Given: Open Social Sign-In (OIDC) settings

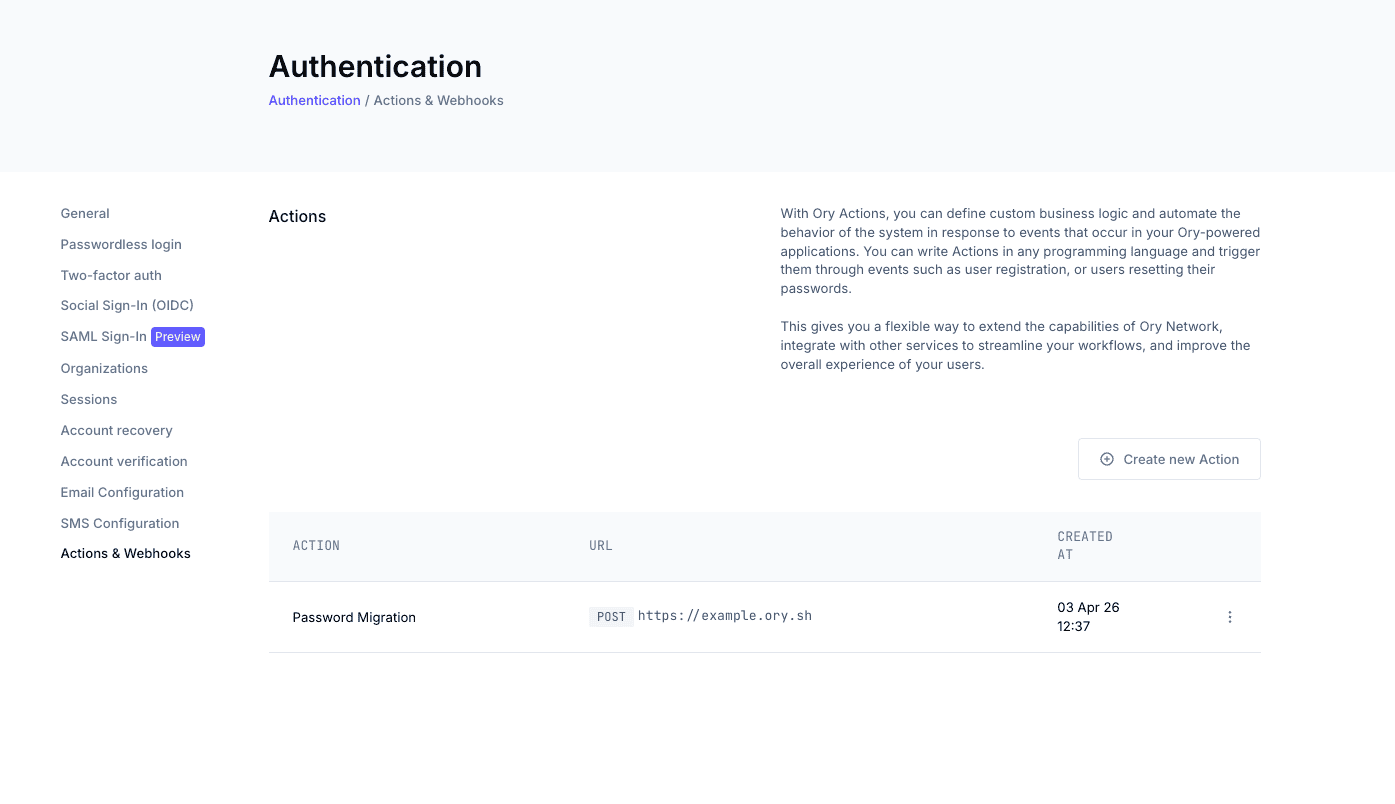Looking at the screenshot, I should [x=126, y=305].
